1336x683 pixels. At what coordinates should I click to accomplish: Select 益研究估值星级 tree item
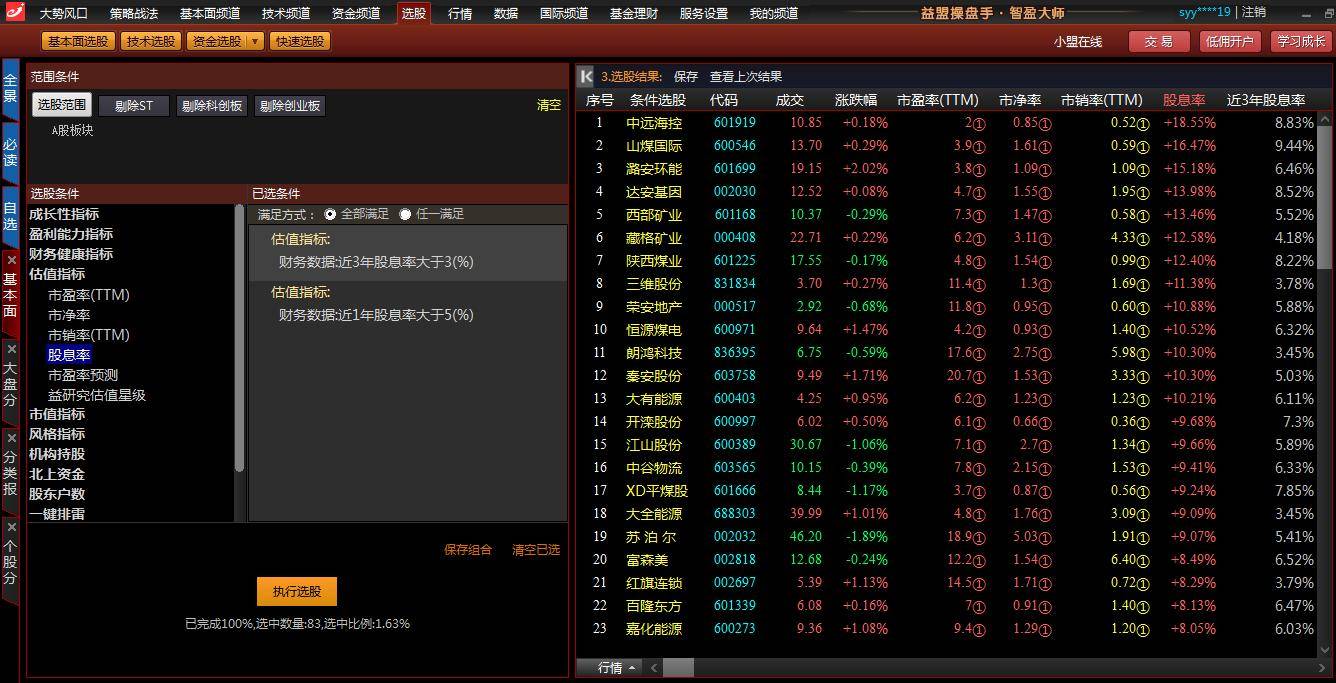click(97, 395)
